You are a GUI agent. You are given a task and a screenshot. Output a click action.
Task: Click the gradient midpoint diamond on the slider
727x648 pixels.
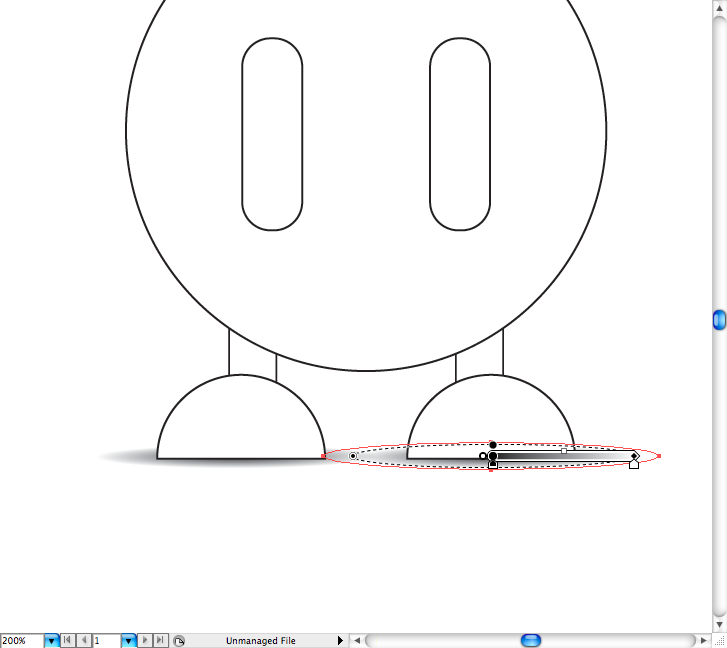pos(564,451)
